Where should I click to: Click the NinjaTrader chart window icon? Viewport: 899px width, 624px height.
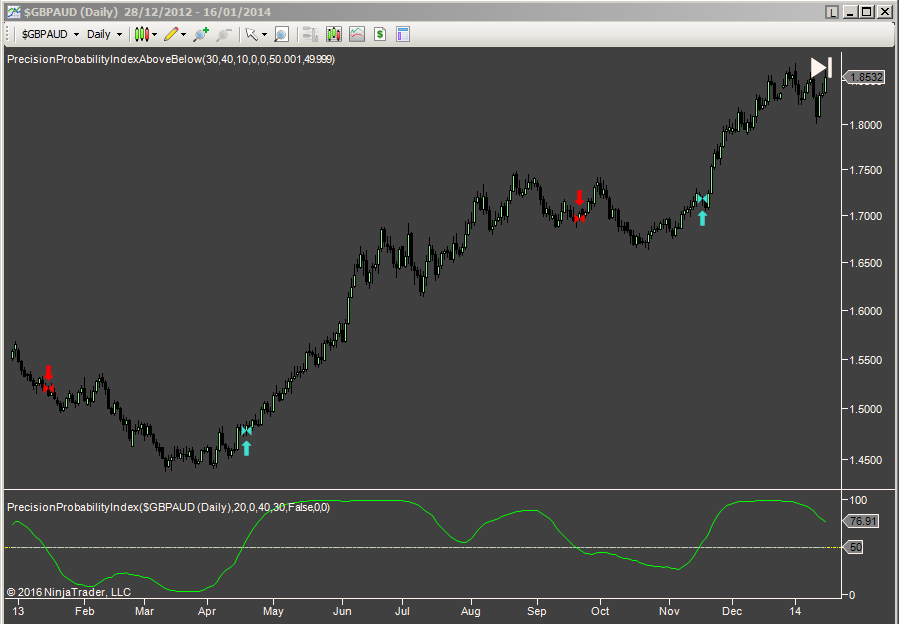point(14,11)
